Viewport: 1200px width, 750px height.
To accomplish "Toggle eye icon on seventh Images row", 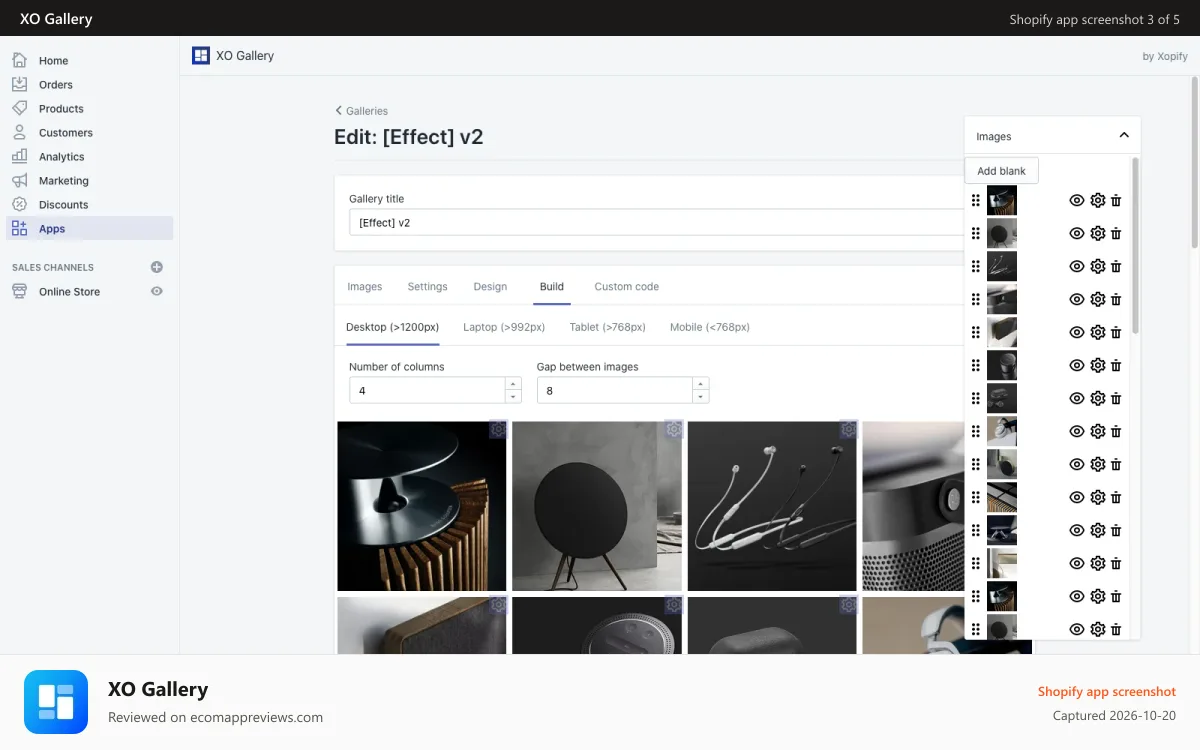I will tap(1077, 398).
